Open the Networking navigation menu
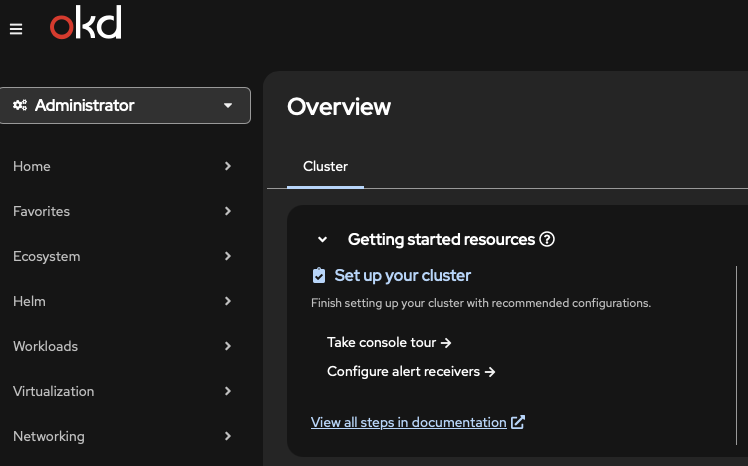This screenshot has width=748, height=466. (x=122, y=436)
